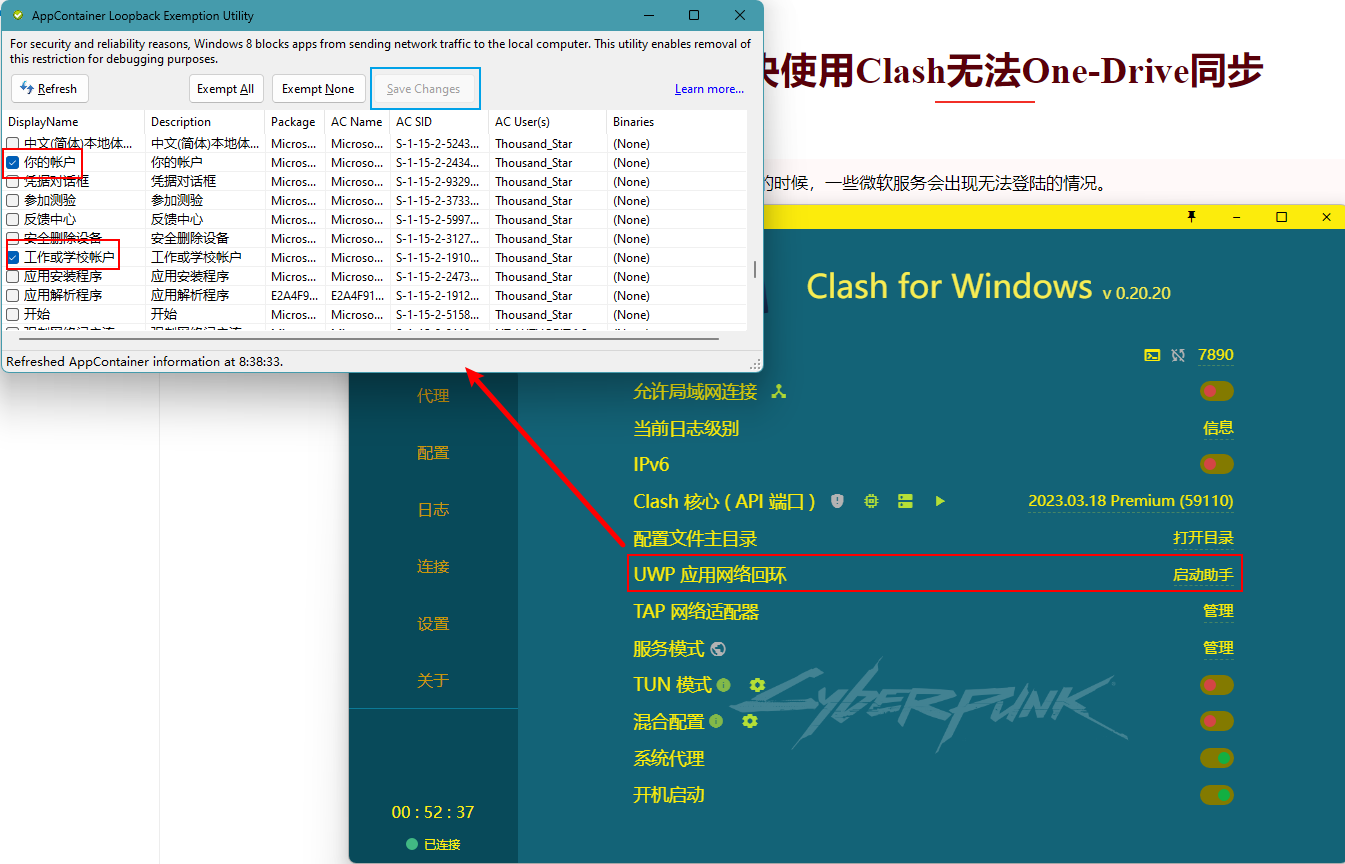The image size is (1345, 864).
Task: Sort by the AC SID column header
Action: [438, 122]
